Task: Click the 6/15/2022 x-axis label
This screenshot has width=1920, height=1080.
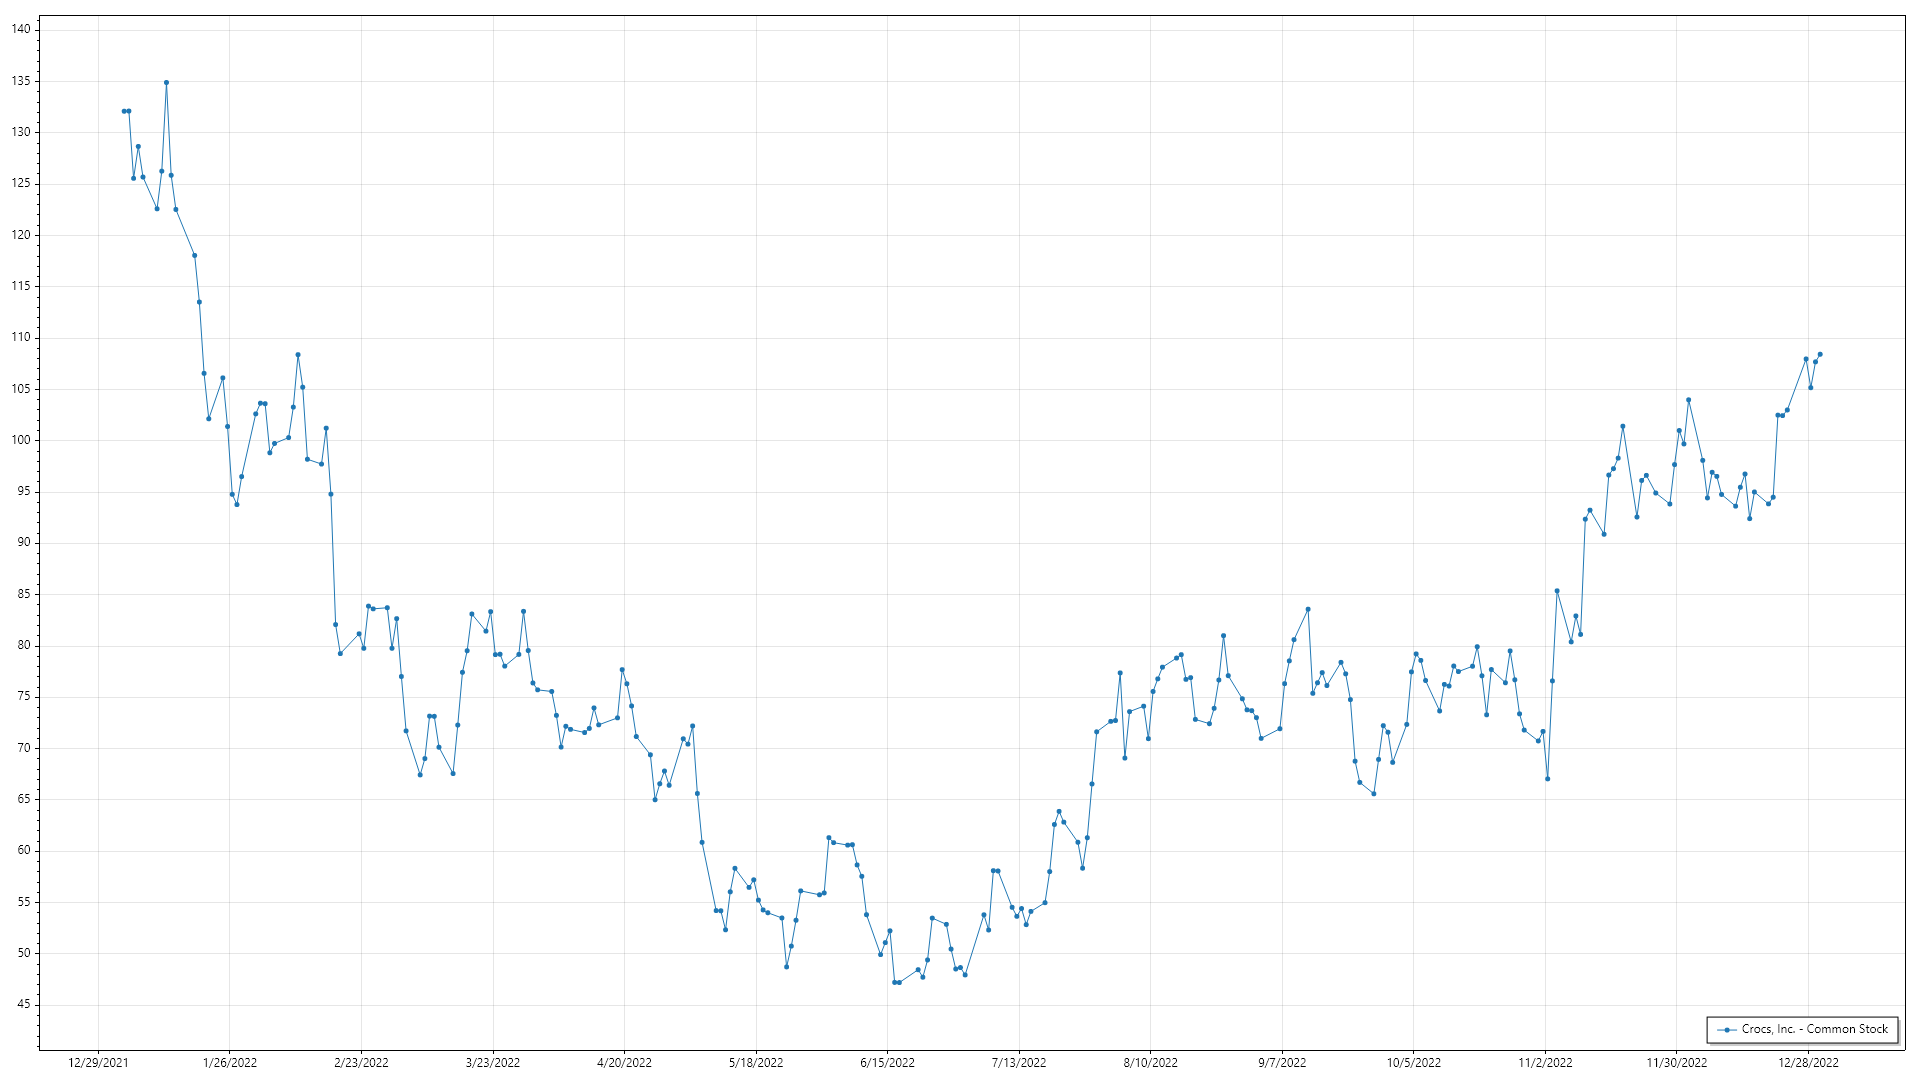Action: pos(887,1062)
